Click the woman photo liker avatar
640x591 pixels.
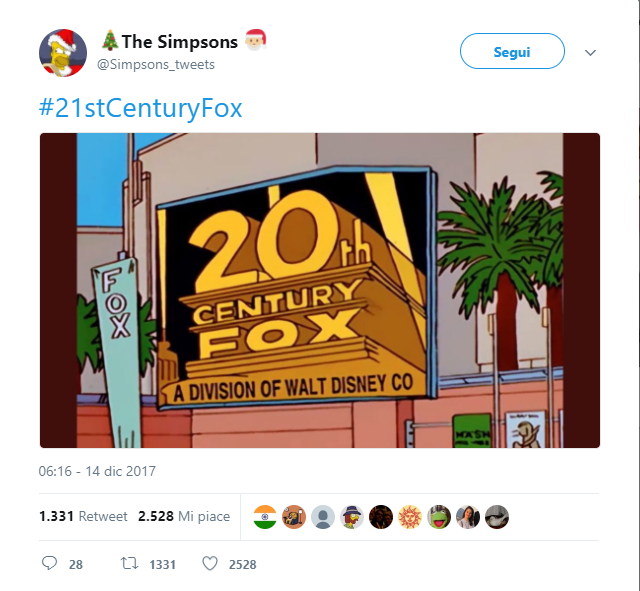468,517
